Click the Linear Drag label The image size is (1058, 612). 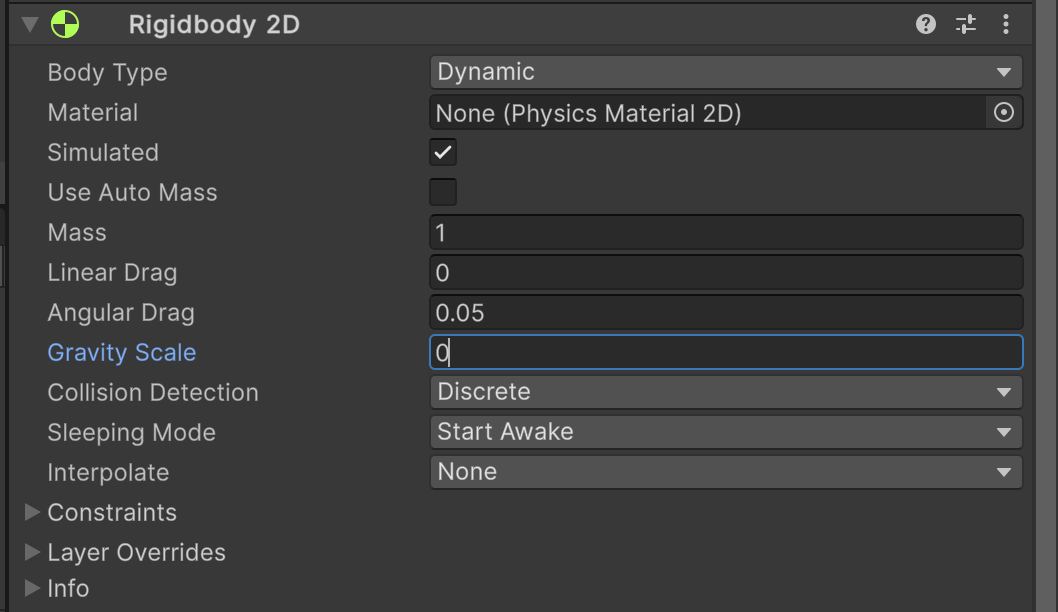pyautogui.click(x=112, y=273)
